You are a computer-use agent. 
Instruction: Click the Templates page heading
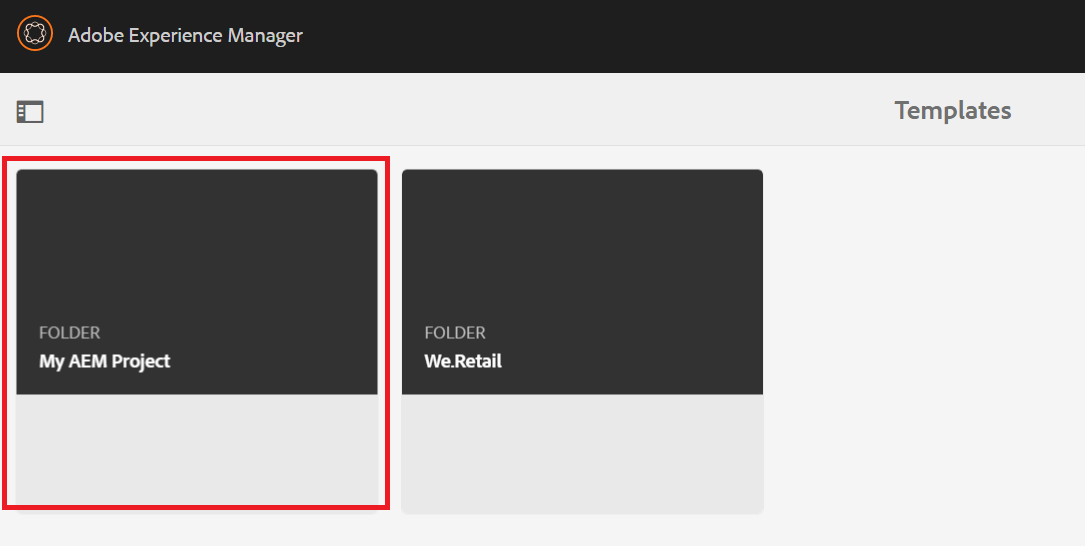(953, 110)
